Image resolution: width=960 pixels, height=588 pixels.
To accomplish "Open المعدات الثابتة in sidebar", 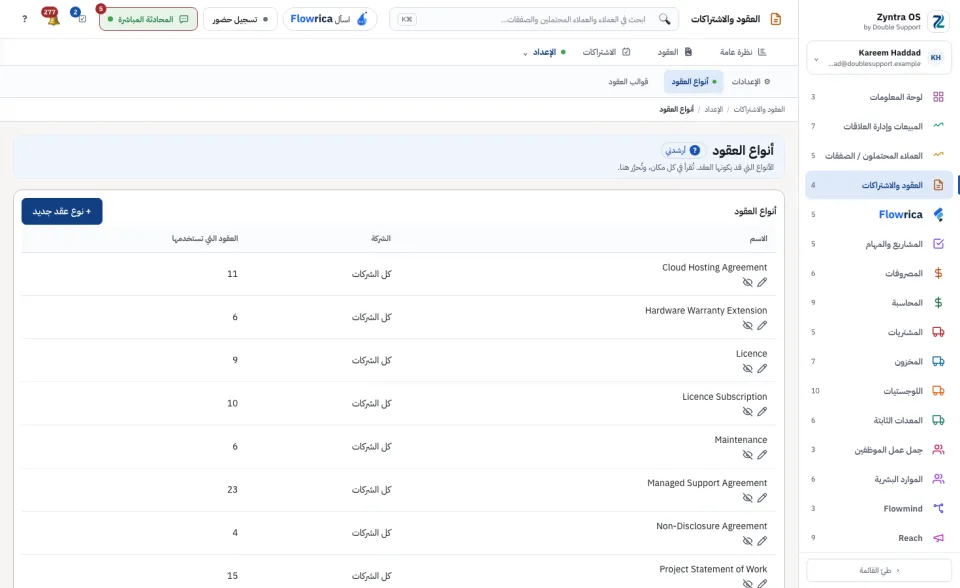I will point(879,420).
